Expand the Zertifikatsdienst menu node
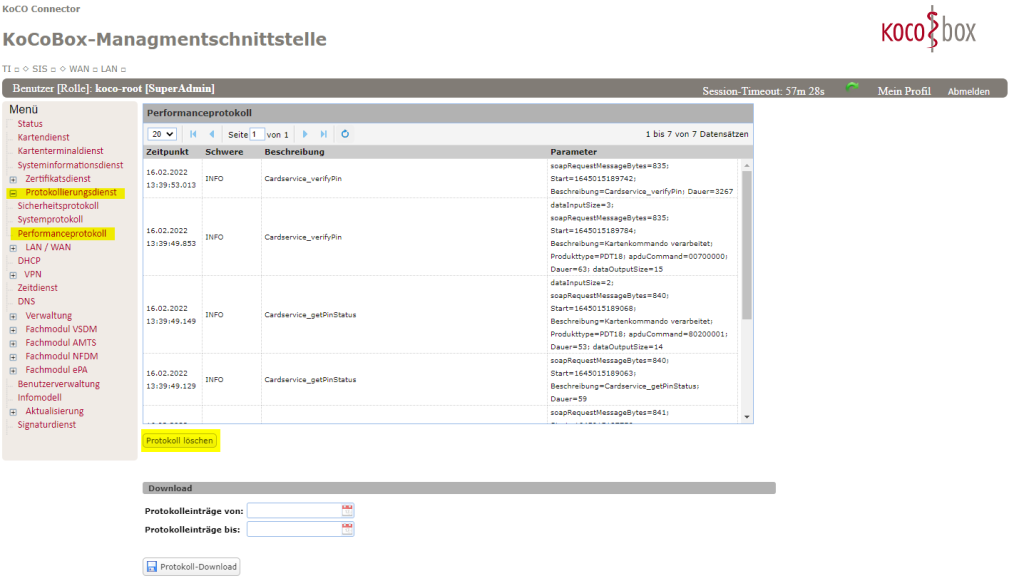Image resolution: width=1024 pixels, height=586 pixels. pyautogui.click(x=13, y=179)
